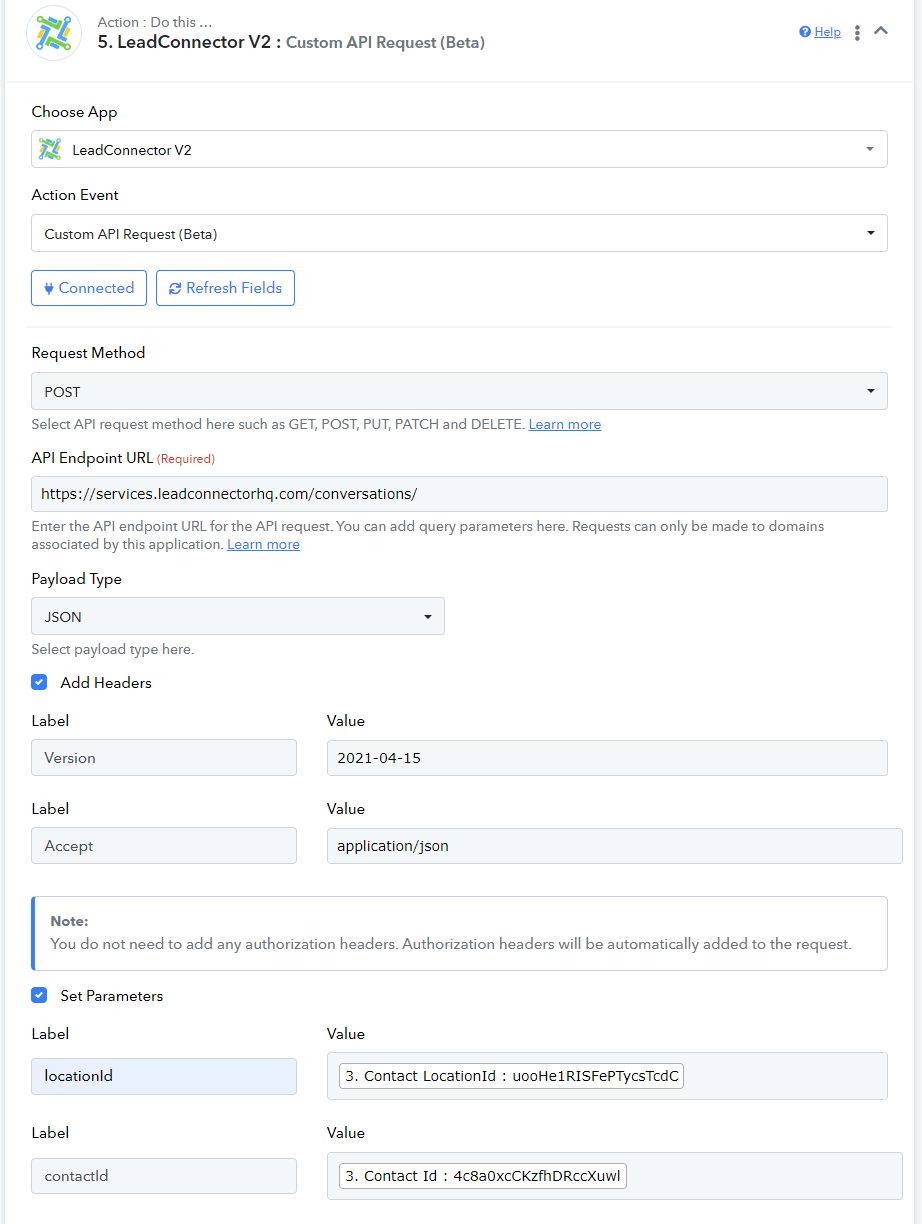
Task: Click the Accept header label field
Action: tap(164, 845)
